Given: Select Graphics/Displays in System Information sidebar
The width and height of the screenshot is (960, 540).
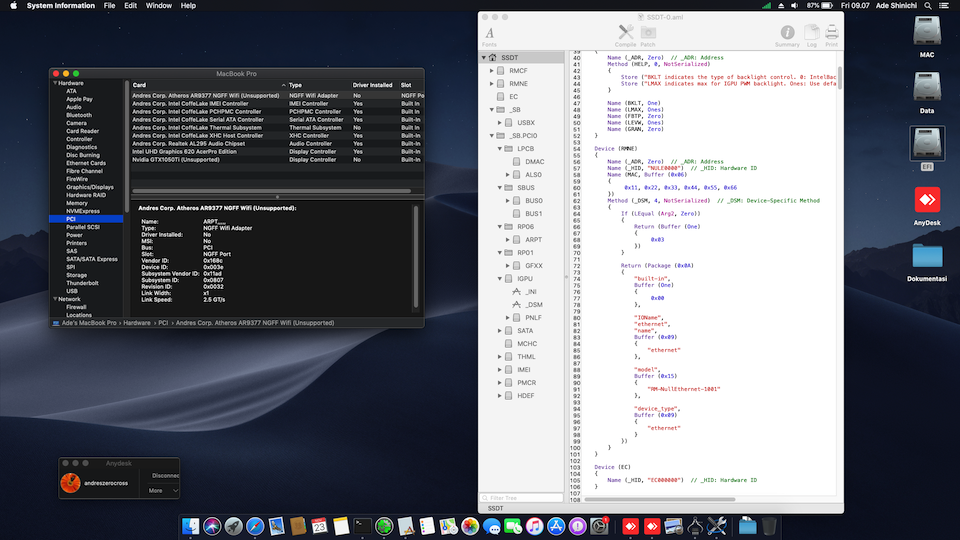Looking at the screenshot, I should point(89,187).
